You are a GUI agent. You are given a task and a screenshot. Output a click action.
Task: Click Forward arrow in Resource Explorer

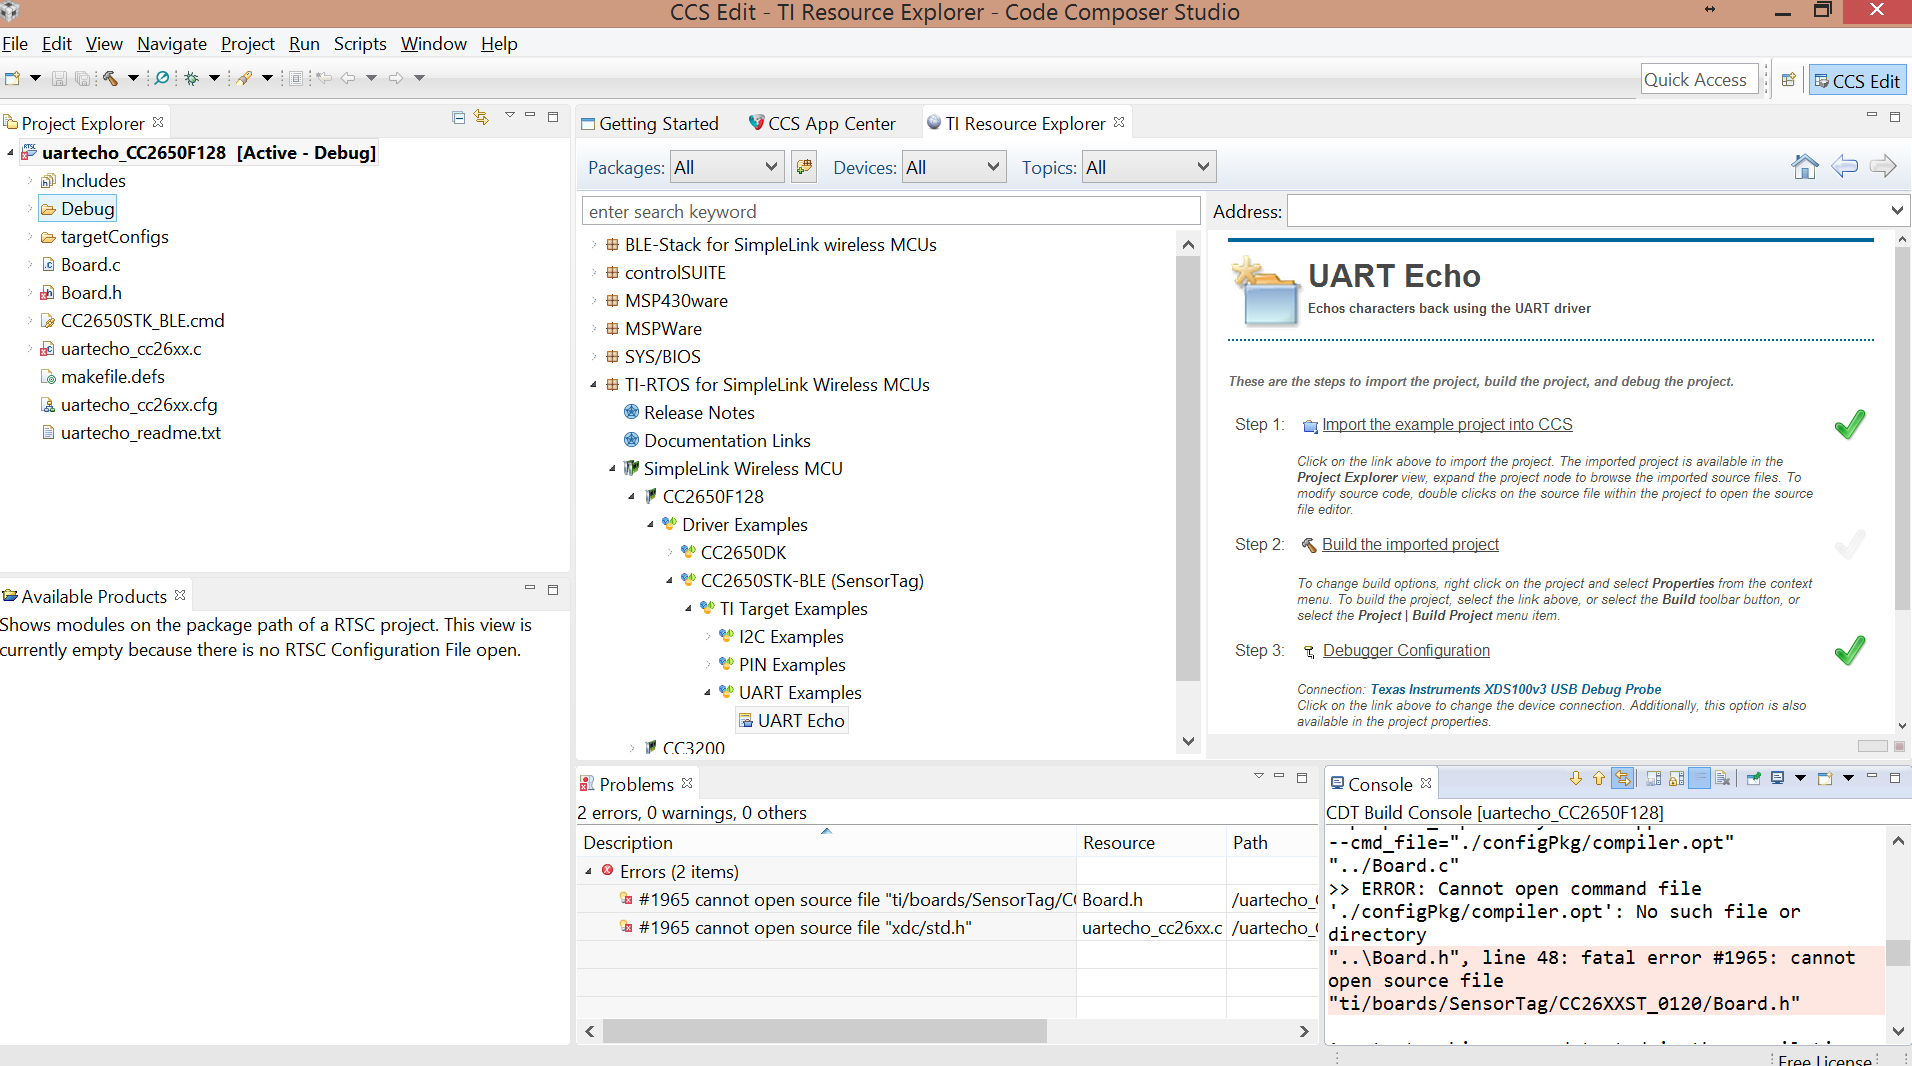pos(1883,166)
